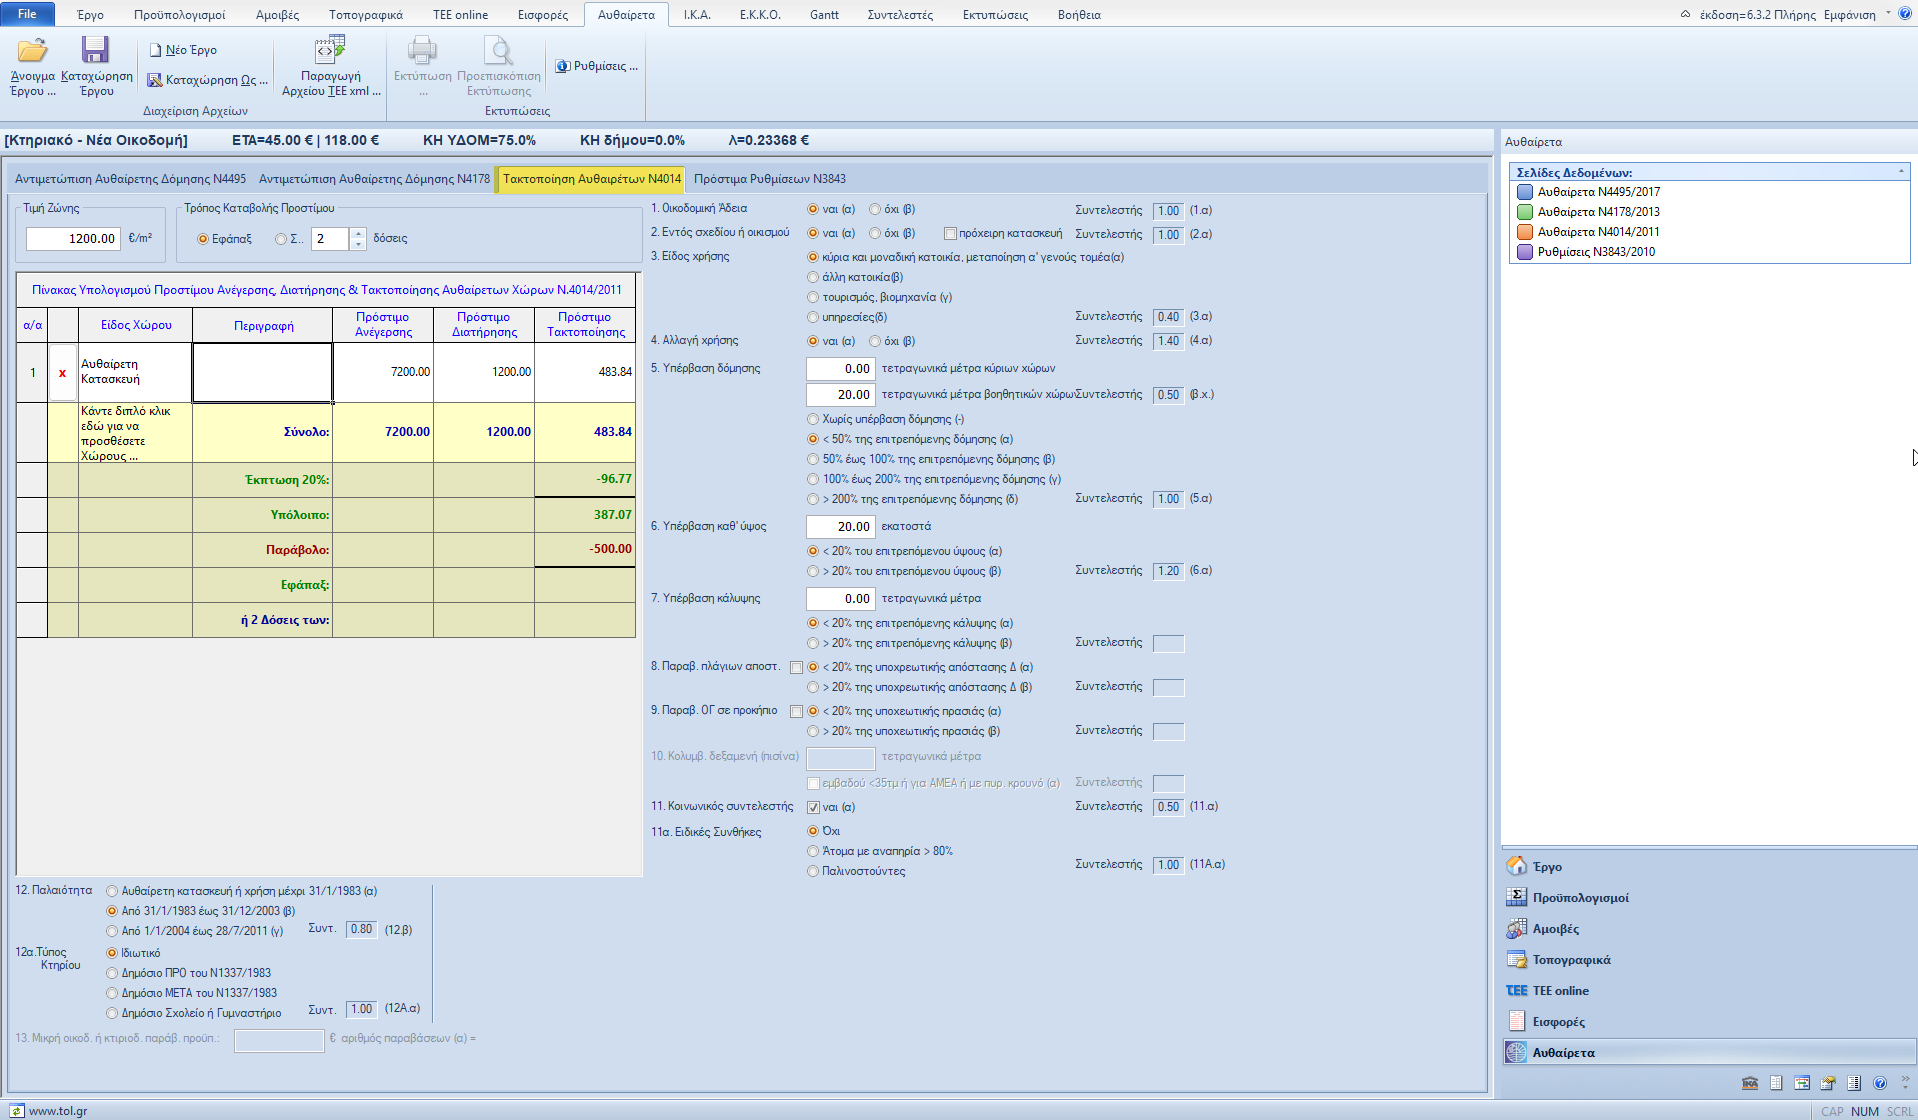Screen dimensions: 1918x1120
Task: Open the Αμοιβές section in the sidebar
Action: (x=1555, y=929)
